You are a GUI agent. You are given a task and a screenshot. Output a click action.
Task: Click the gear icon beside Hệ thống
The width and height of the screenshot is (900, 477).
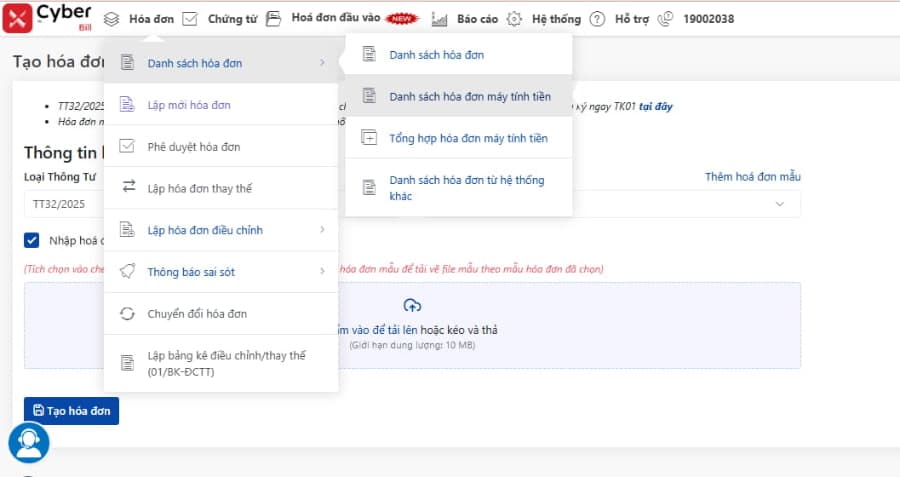(x=514, y=19)
